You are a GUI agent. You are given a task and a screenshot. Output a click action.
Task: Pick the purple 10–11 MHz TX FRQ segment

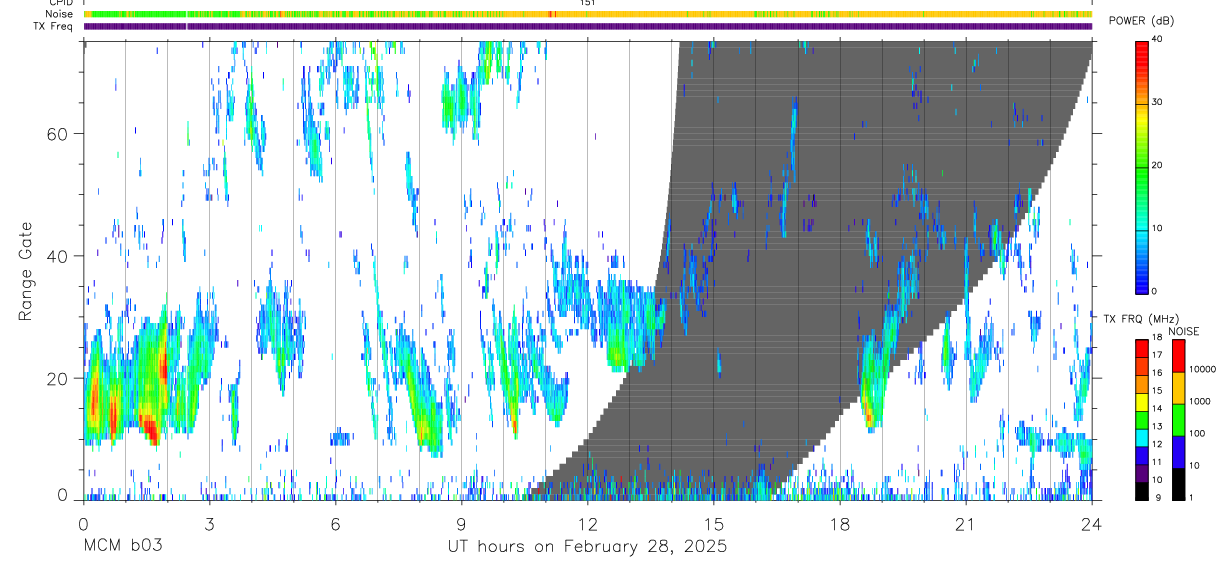point(1142,472)
